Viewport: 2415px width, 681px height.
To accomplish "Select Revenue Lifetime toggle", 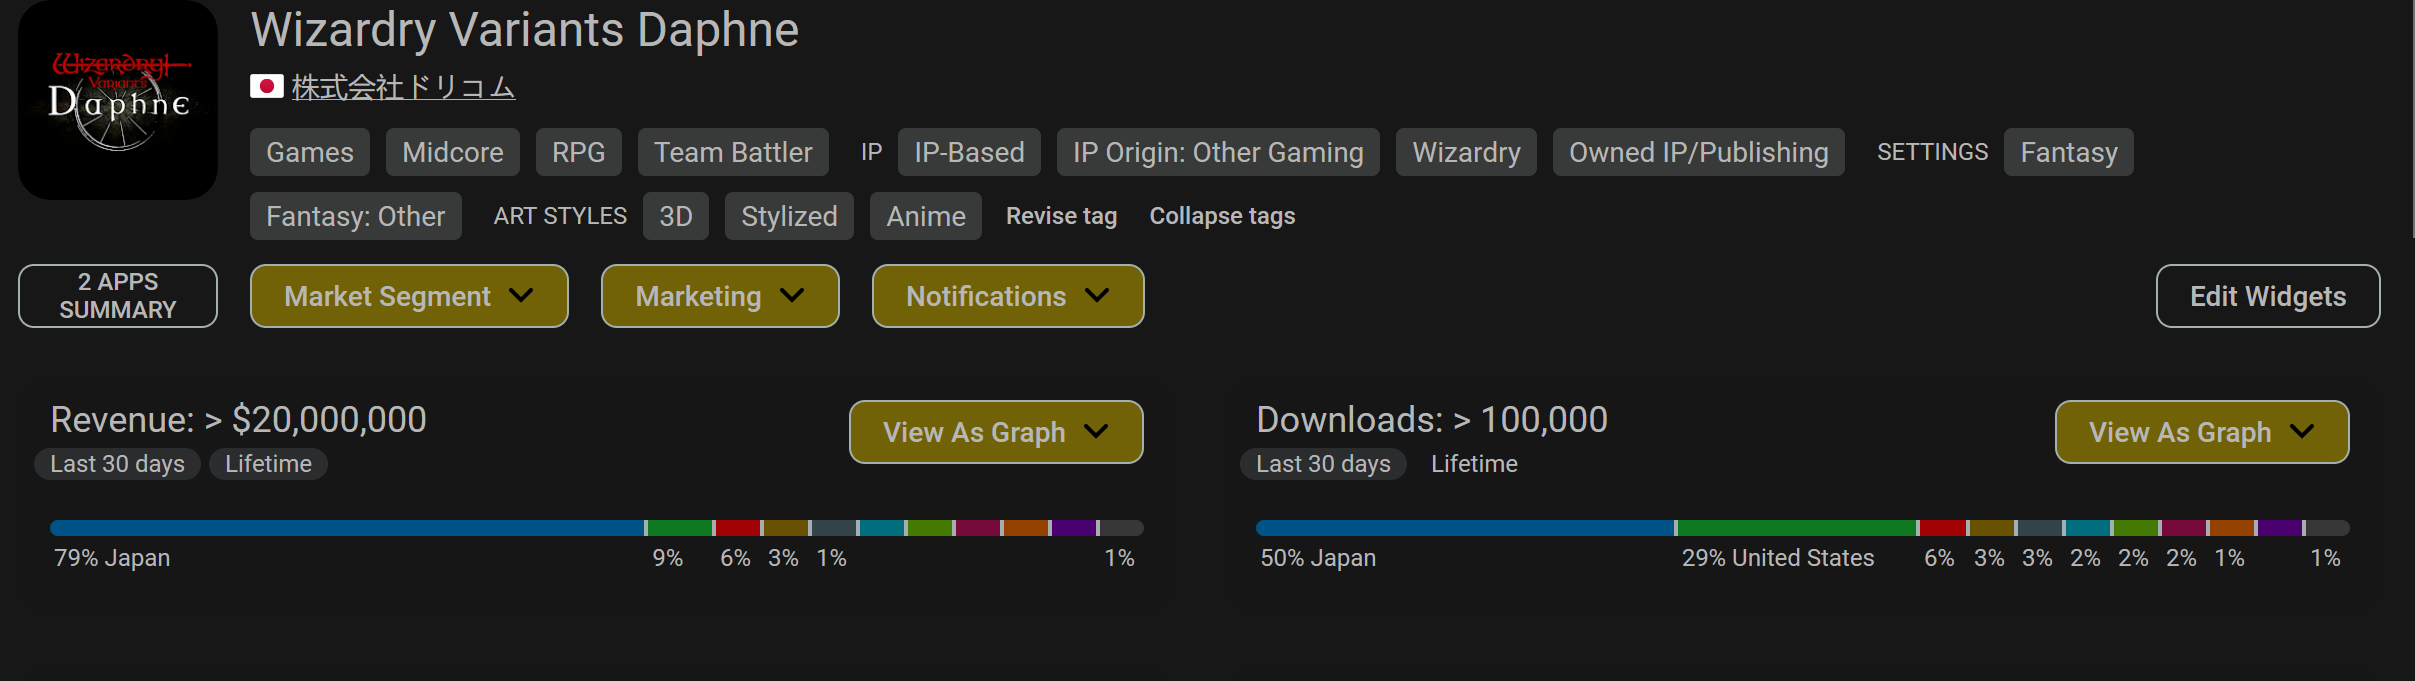I will click(268, 464).
